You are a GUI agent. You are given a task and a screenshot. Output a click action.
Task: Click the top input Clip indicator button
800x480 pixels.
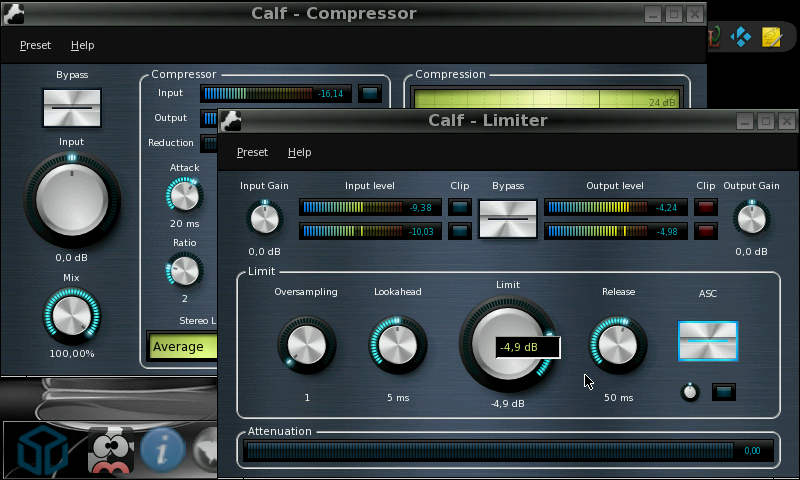(459, 208)
